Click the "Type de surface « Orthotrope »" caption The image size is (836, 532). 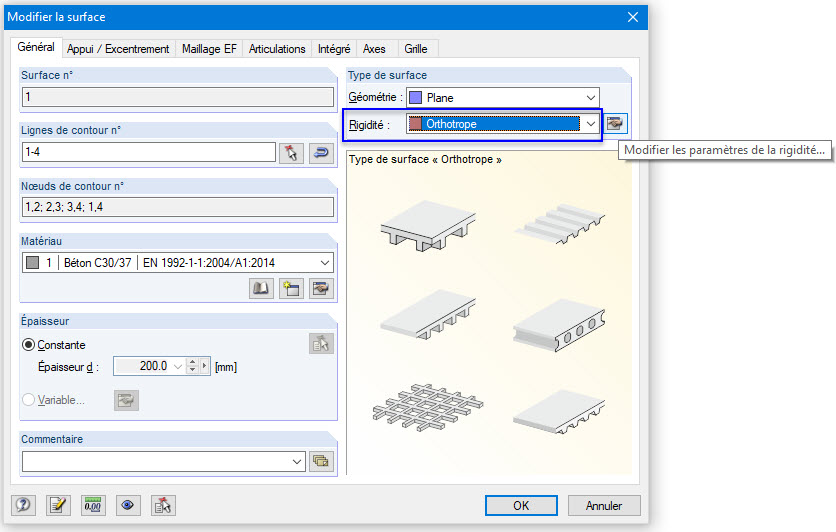coord(425,159)
